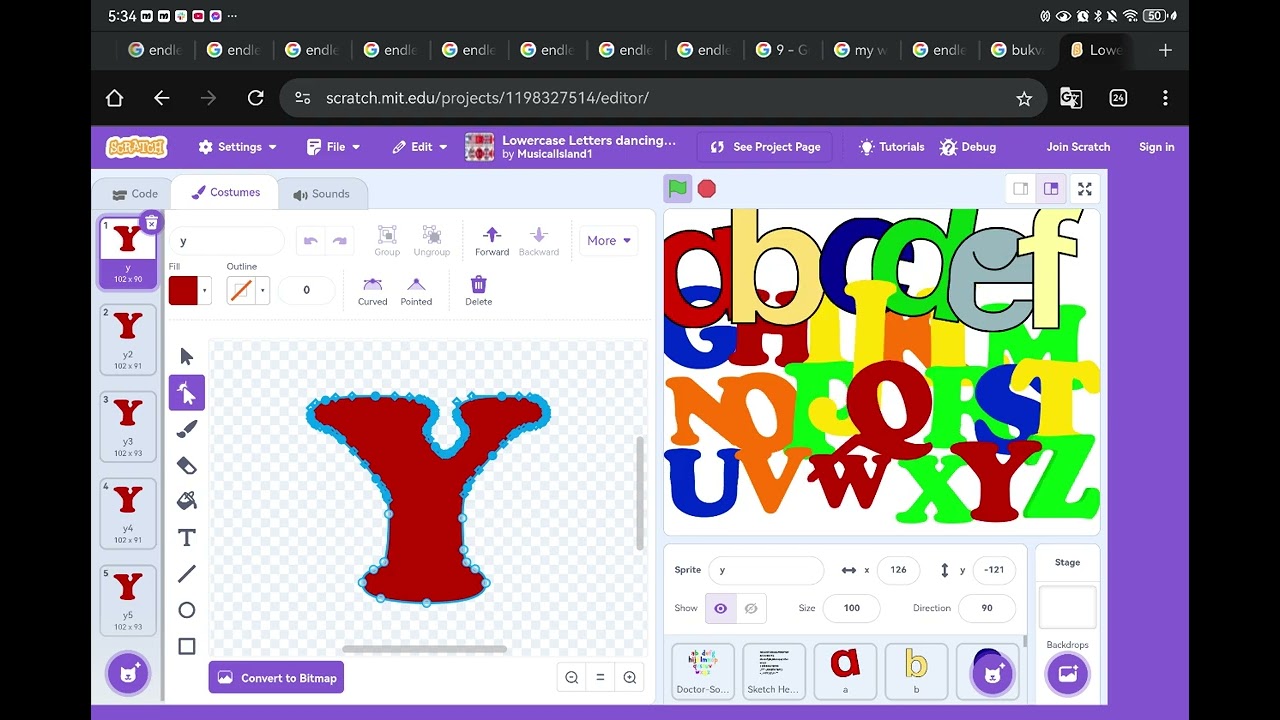Hide the sprite with crossed eye icon

tap(751, 608)
